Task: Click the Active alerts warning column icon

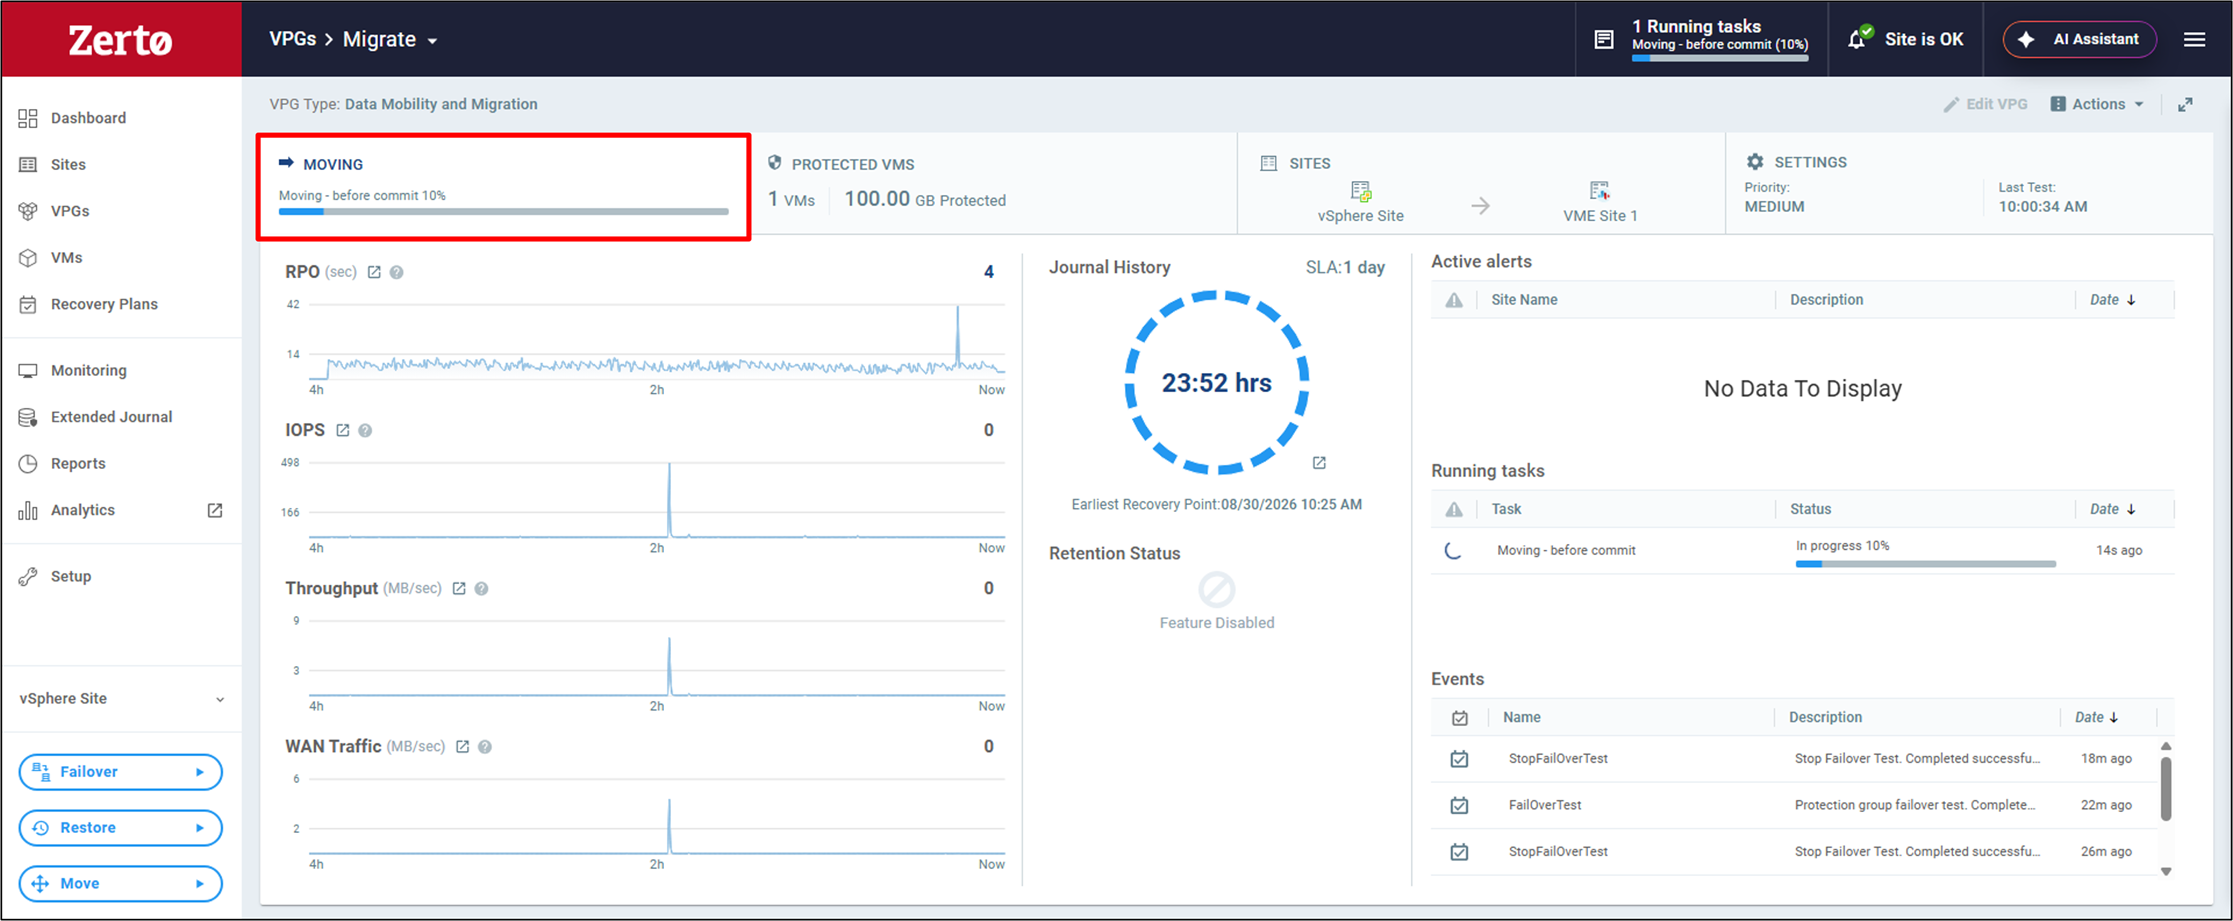Action: (x=1454, y=300)
